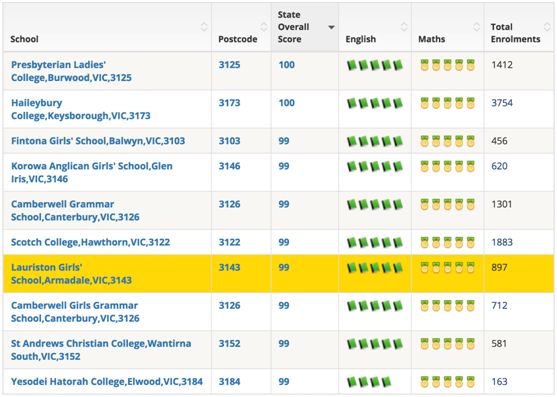Click English book icons for Fintona Girls' School
Image resolution: width=557 pixels, height=397 pixels.
coord(375,141)
